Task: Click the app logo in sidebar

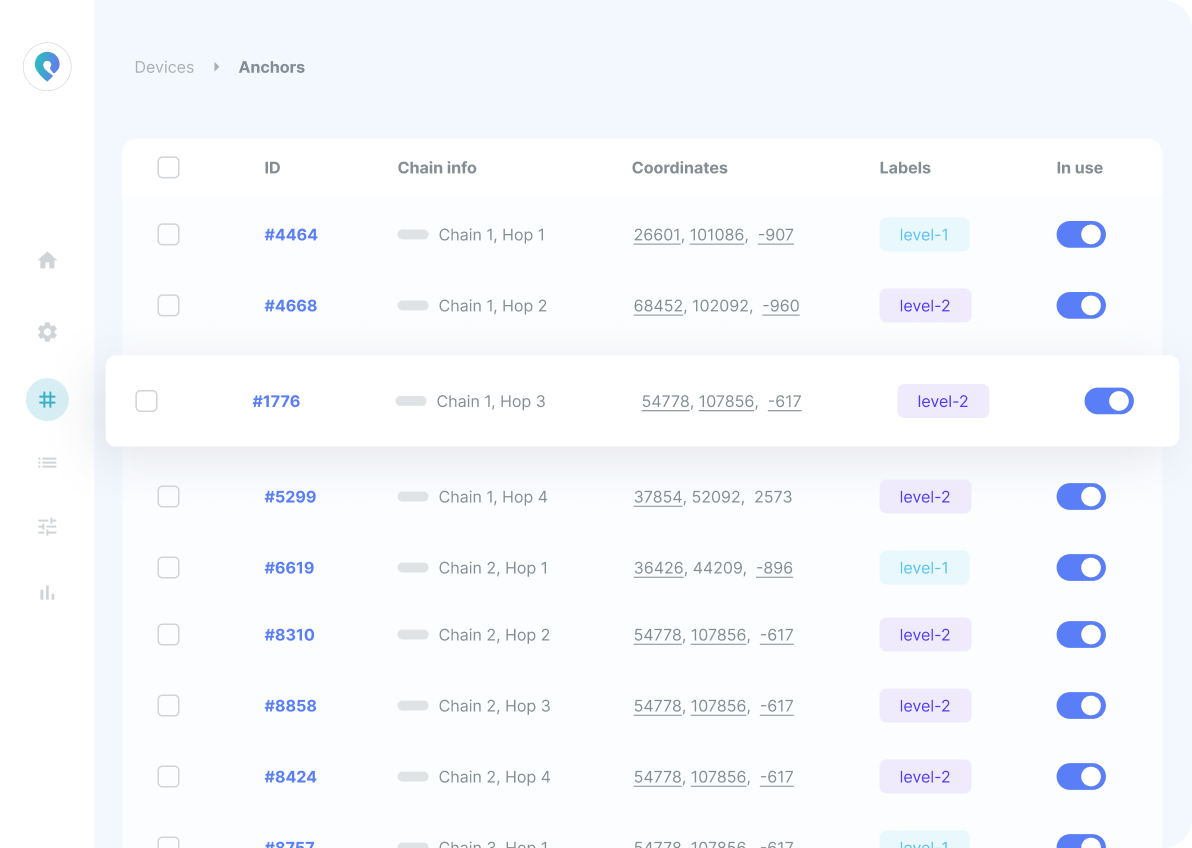Action: pyautogui.click(x=47, y=67)
